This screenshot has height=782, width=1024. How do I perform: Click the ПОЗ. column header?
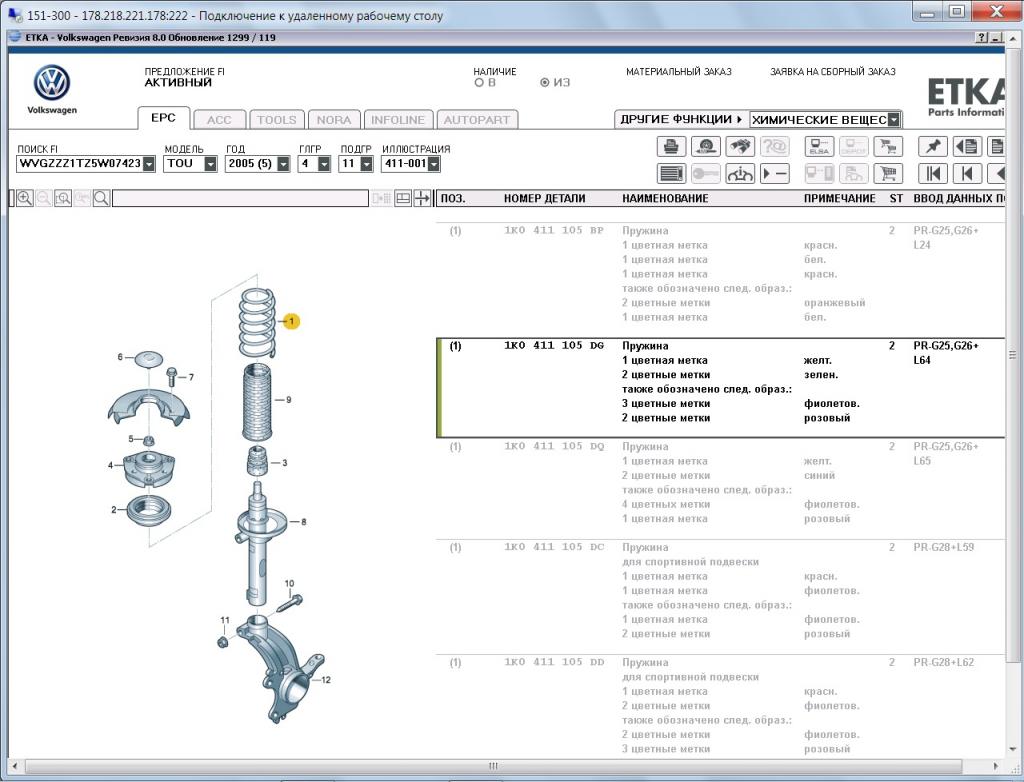[453, 199]
